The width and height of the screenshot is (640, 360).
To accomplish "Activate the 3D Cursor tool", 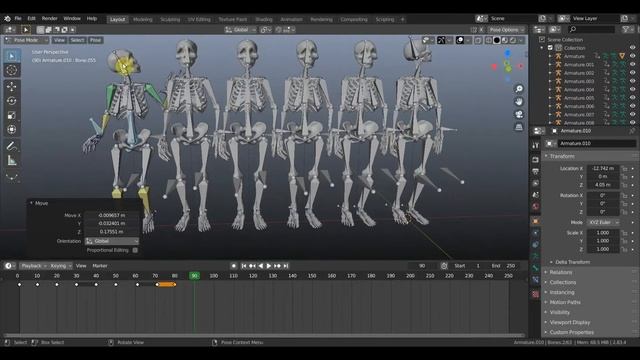I will [x=12, y=70].
